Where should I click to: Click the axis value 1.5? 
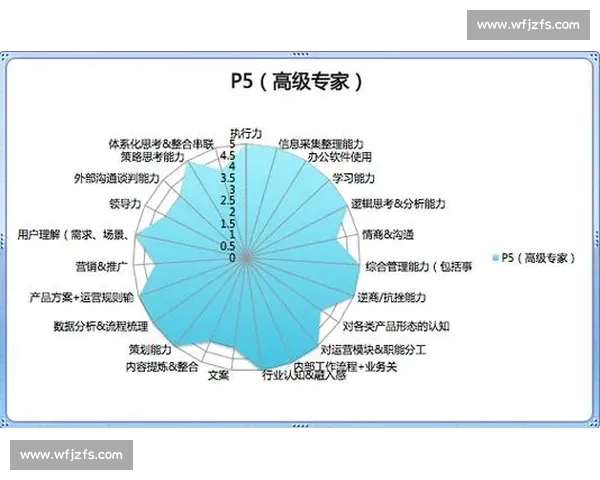pos(228,223)
